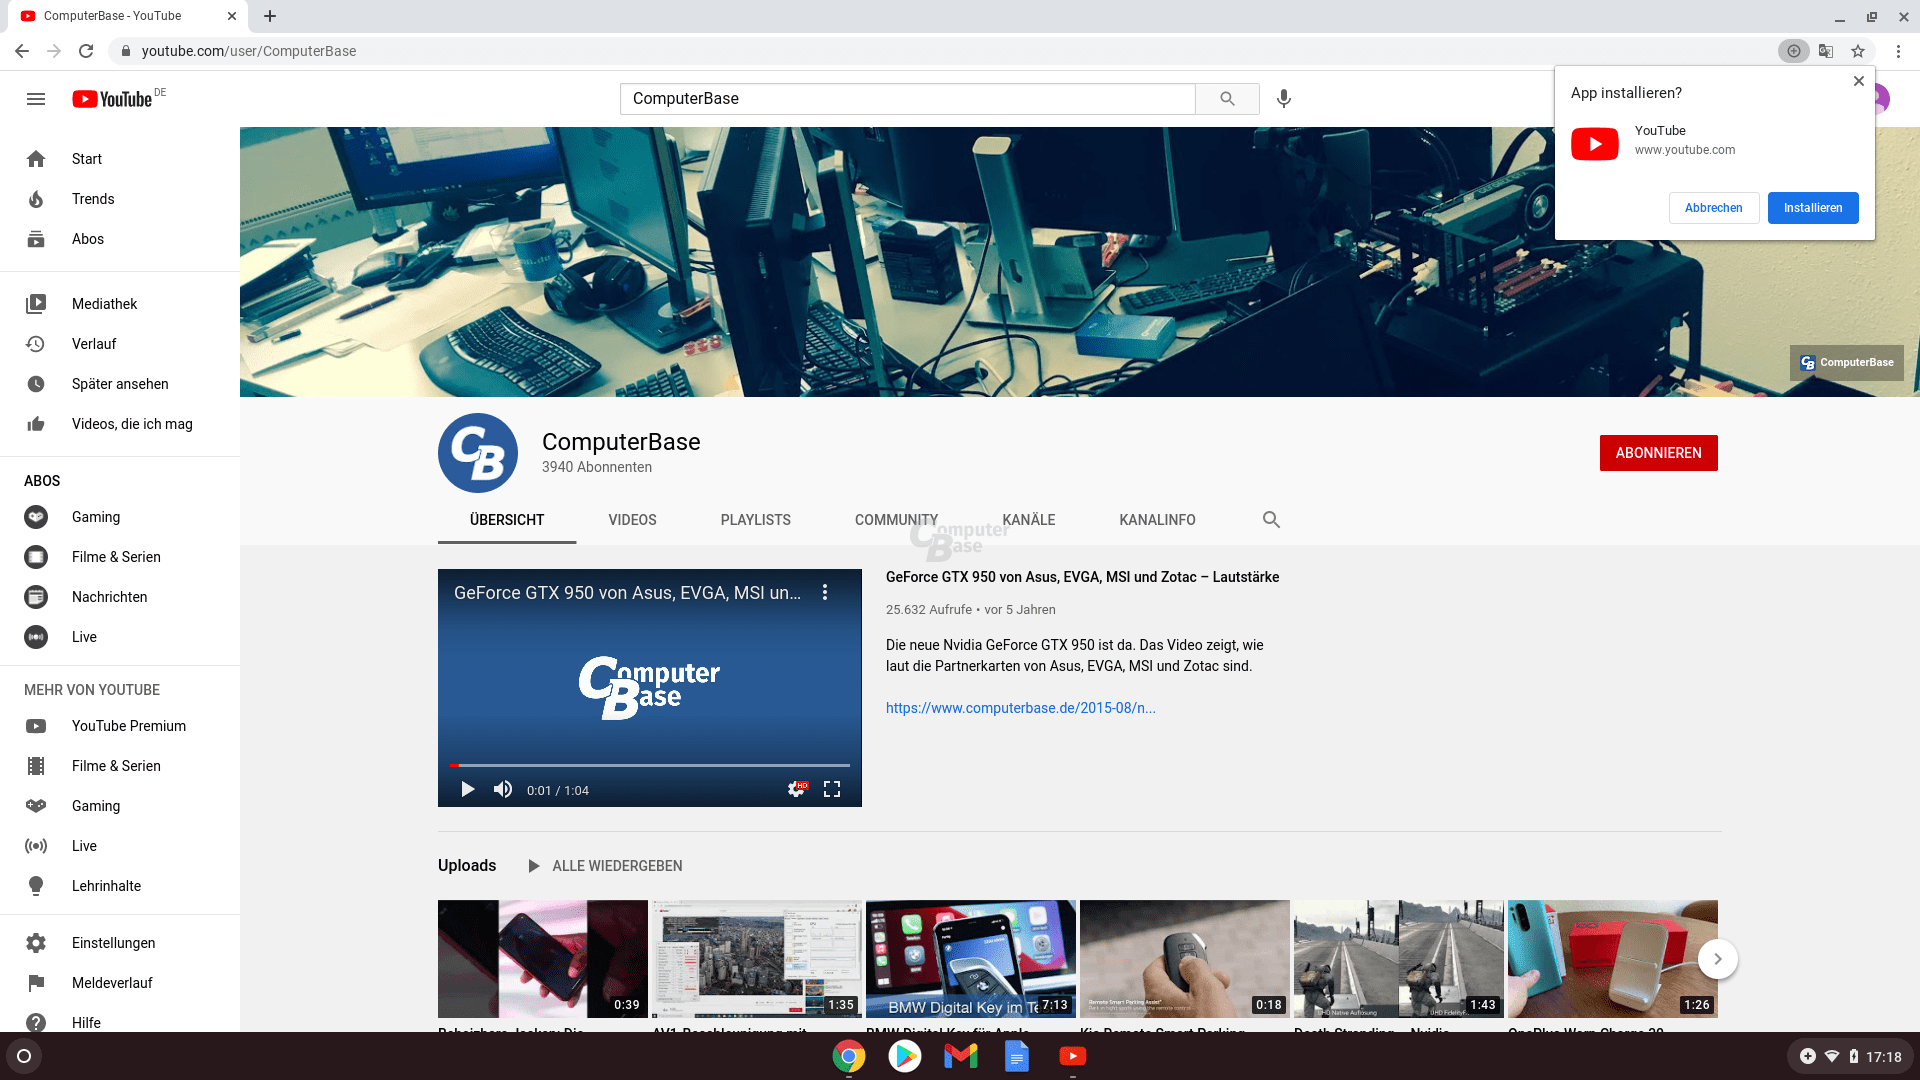The width and height of the screenshot is (1920, 1080).
Task: Open Verlauf history
Action: tap(120, 344)
